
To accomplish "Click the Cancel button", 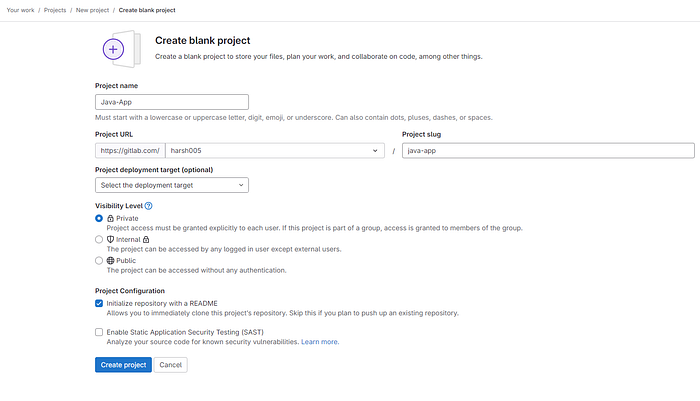I will pyautogui.click(x=171, y=365).
